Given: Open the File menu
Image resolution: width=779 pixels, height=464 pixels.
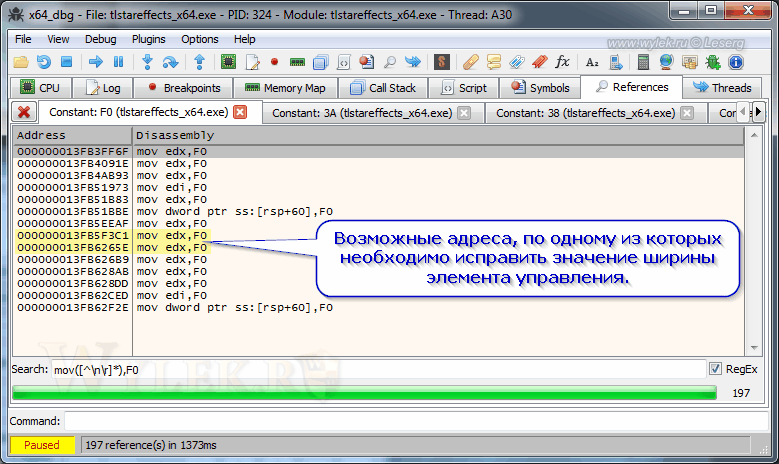Looking at the screenshot, I should point(23,39).
